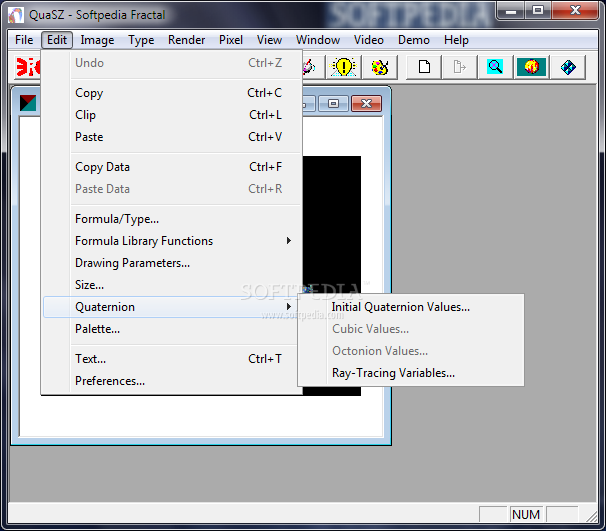This screenshot has height=531, width=606.
Task: Close the open Edit menu
Action: pos(57,40)
